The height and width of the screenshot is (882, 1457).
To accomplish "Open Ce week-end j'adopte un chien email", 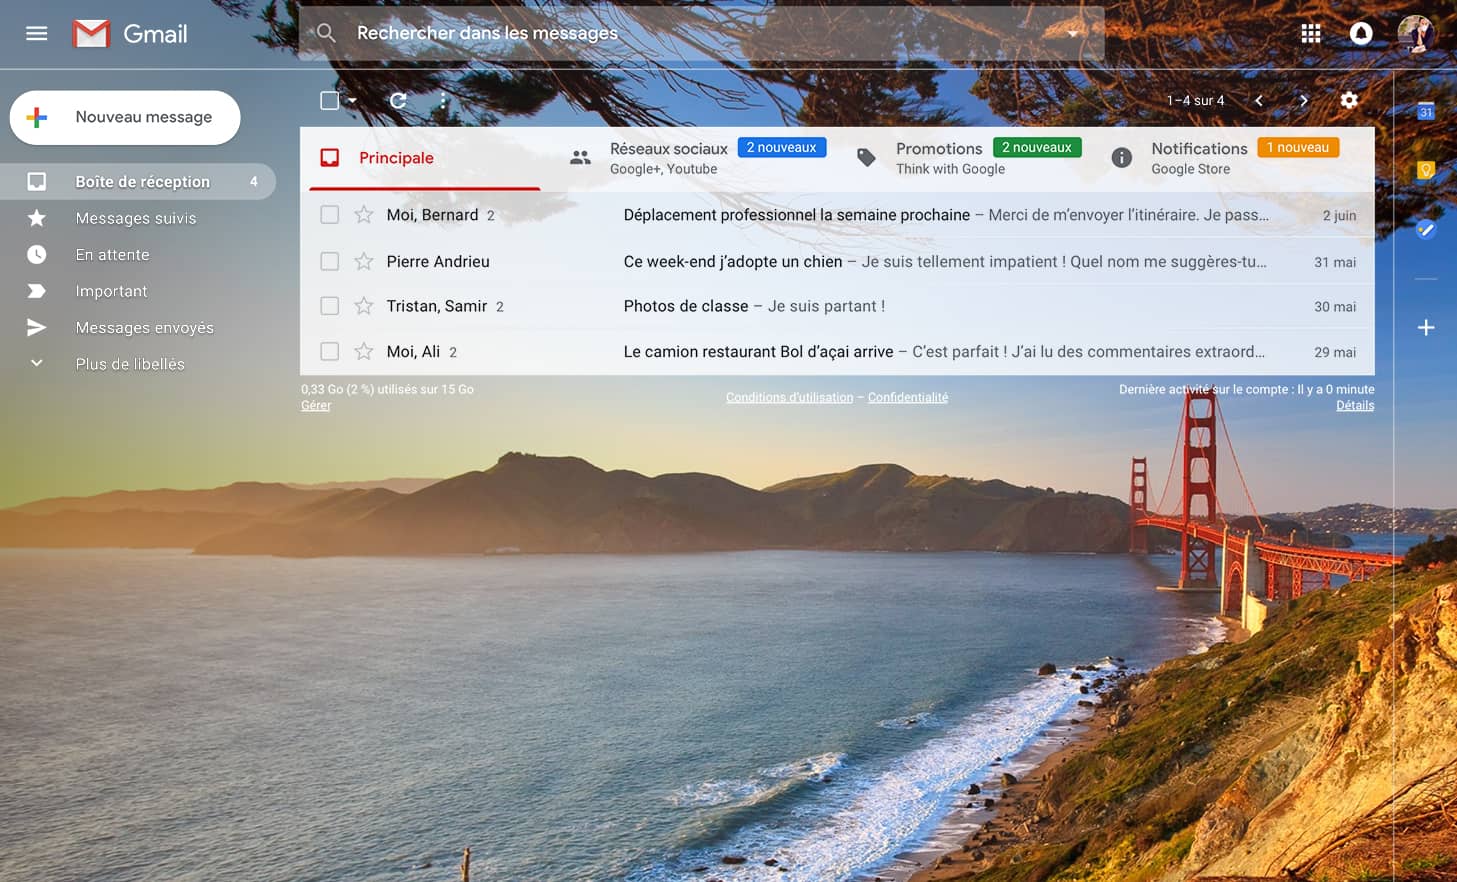I will (x=837, y=261).
